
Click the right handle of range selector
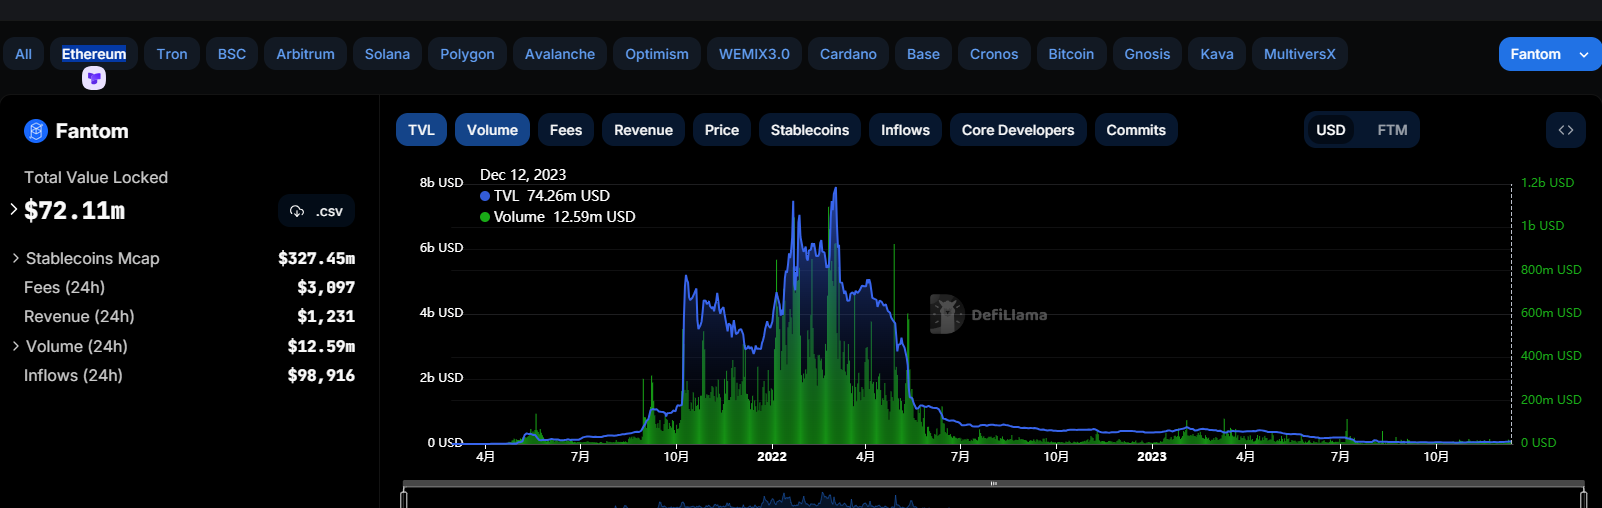point(1583,496)
